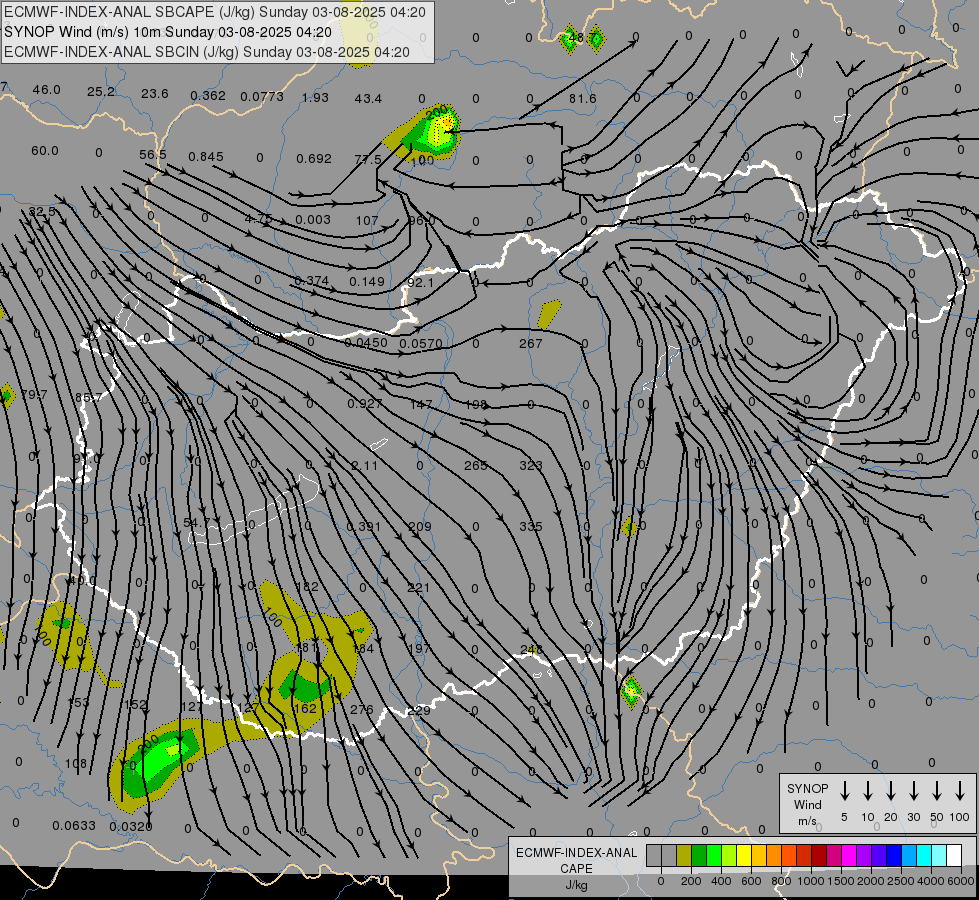Click the CAPE label in the color legend
Image resolution: width=979 pixels, height=900 pixels.
[x=576, y=869]
